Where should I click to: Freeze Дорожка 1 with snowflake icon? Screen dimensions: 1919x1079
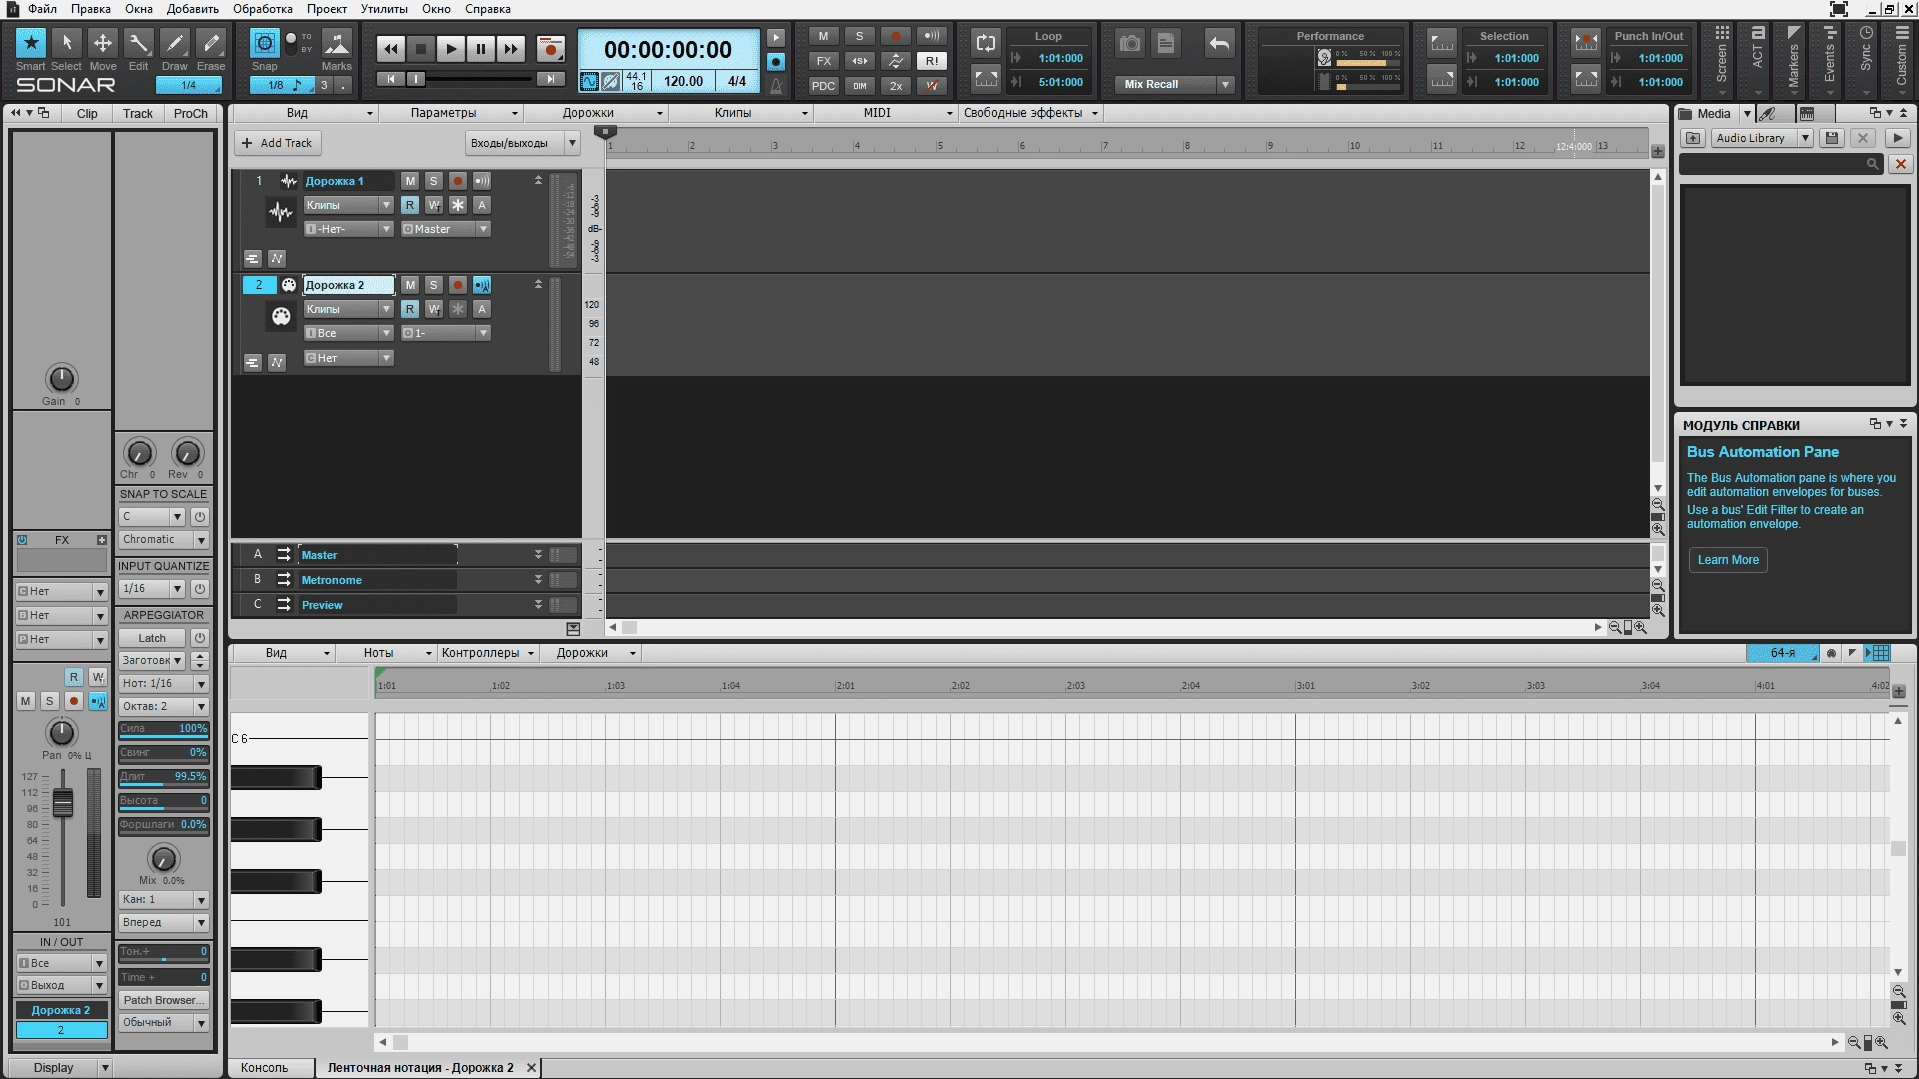458,205
